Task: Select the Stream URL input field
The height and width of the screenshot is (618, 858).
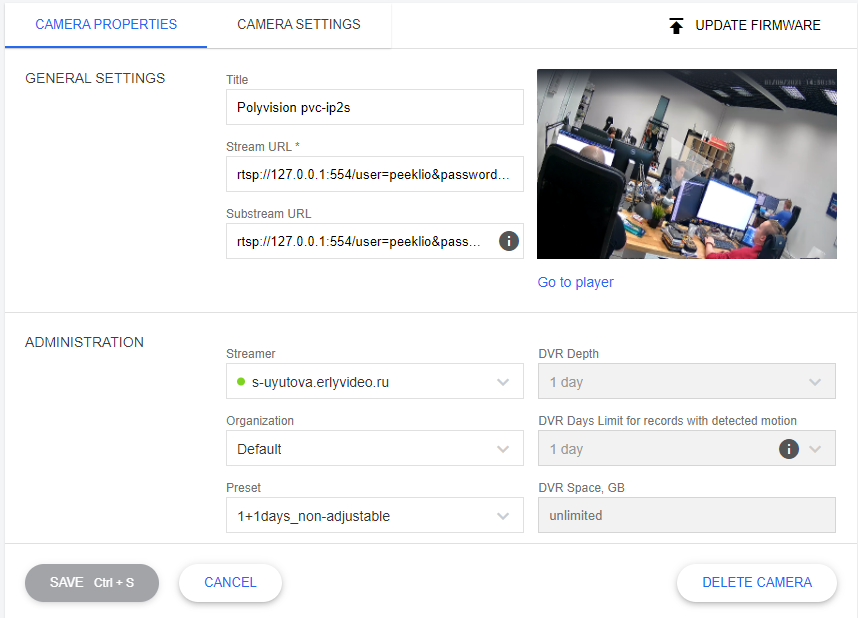Action: point(374,173)
